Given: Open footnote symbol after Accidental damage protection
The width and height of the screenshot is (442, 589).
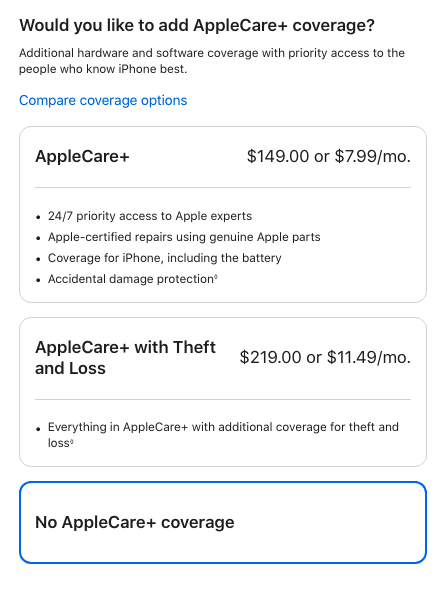Looking at the screenshot, I should [x=216, y=277].
